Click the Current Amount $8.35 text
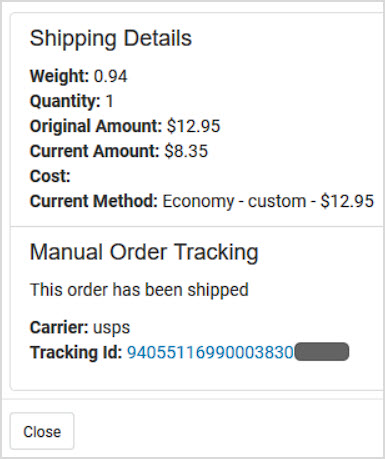Screen dimensions: 385x459 [119, 151]
